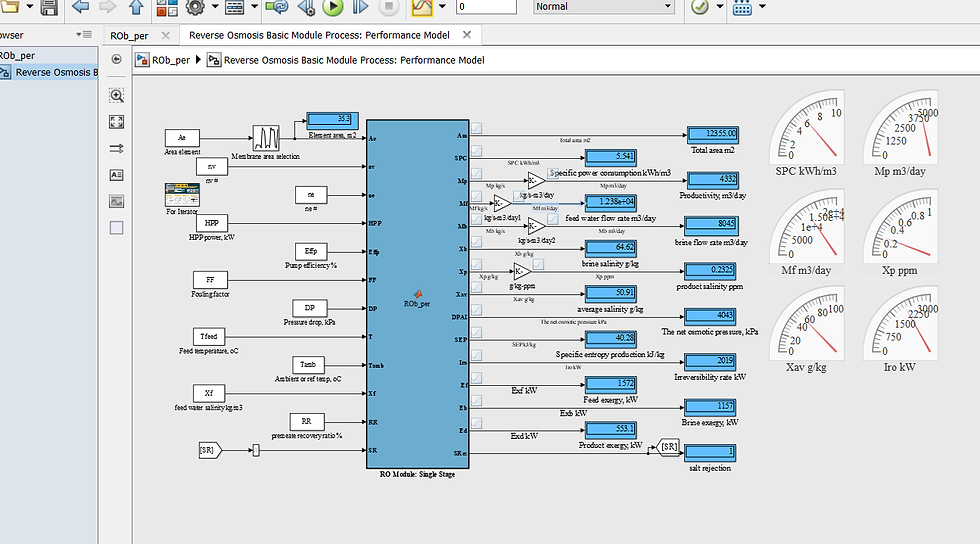This screenshot has height=544, width=980.
Task: Click the Model Advisor green checkmark icon
Action: click(x=700, y=7)
